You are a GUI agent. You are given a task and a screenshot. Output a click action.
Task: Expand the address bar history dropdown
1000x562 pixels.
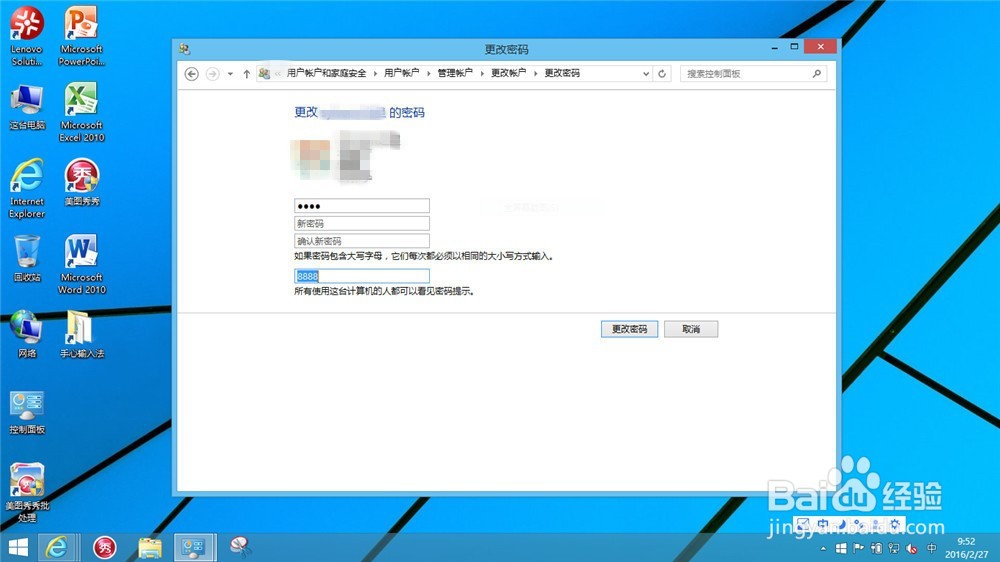click(x=645, y=74)
